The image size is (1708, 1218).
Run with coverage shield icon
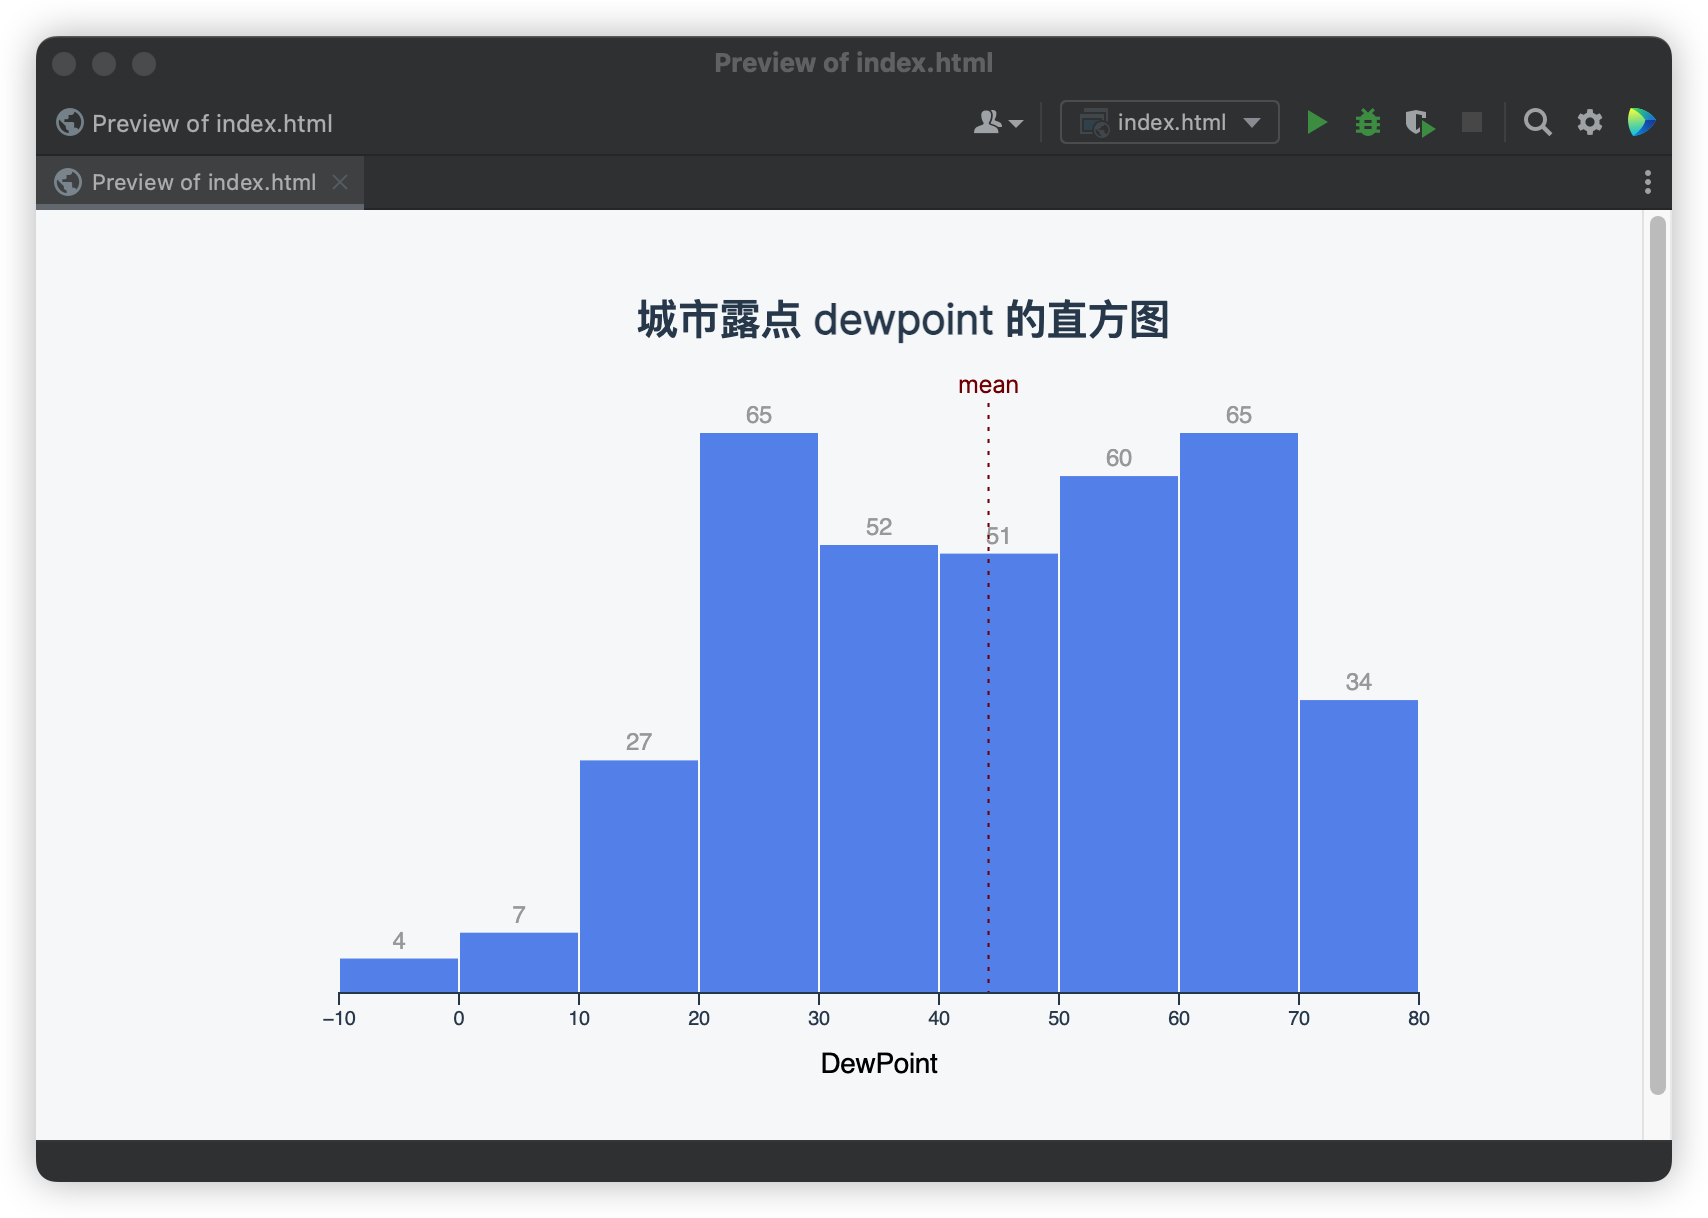[1420, 123]
